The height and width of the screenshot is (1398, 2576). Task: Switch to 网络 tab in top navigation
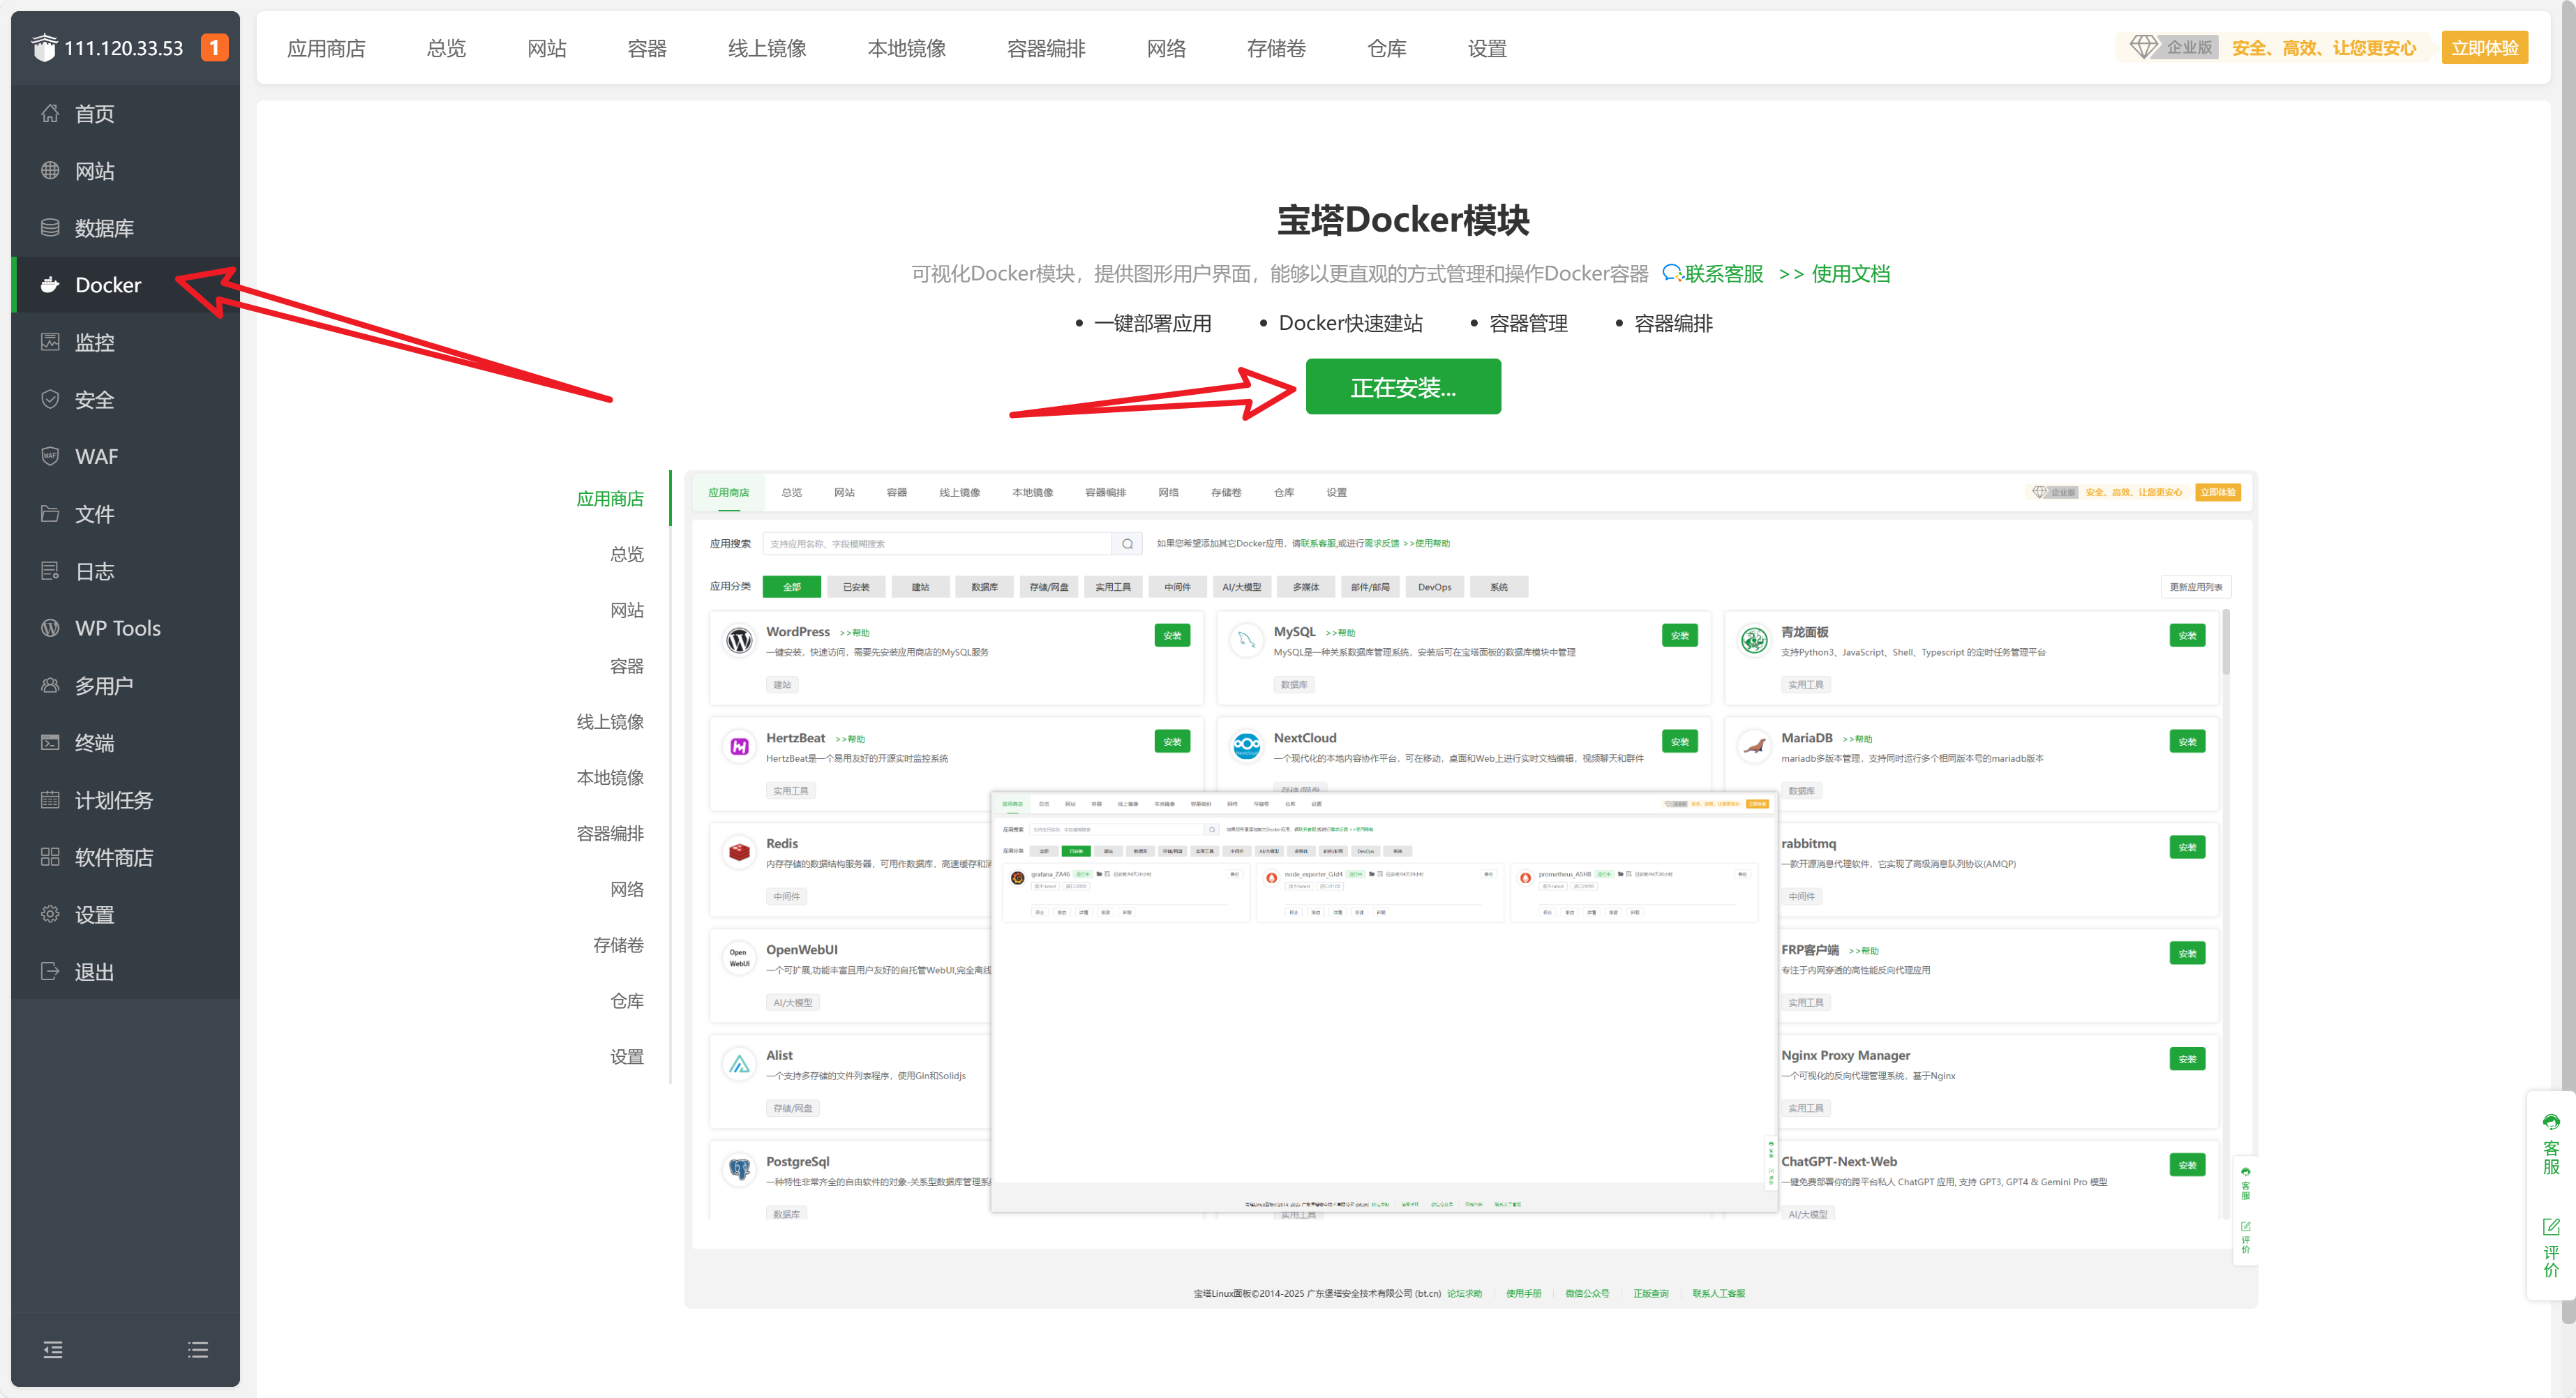[1166, 48]
